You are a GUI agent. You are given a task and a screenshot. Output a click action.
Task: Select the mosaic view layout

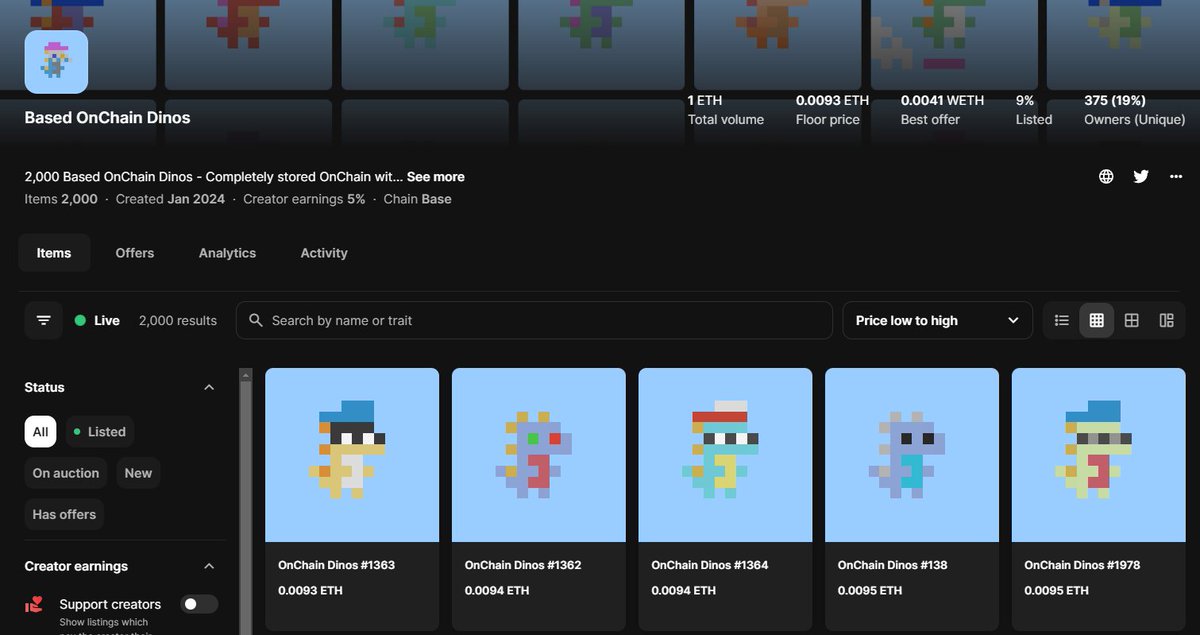click(1166, 320)
